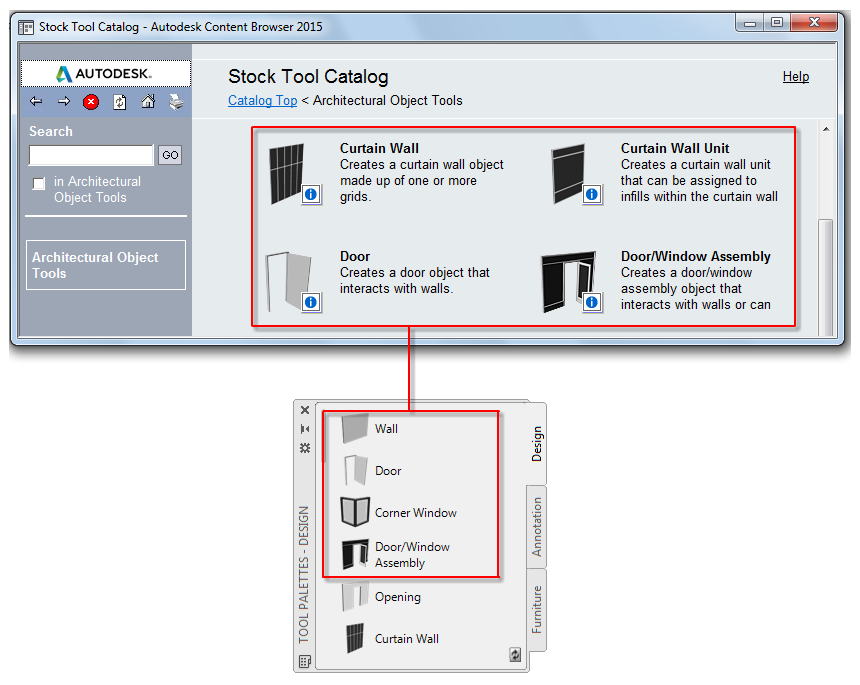
Task: Switch to the Design palette tab
Action: pos(536,443)
